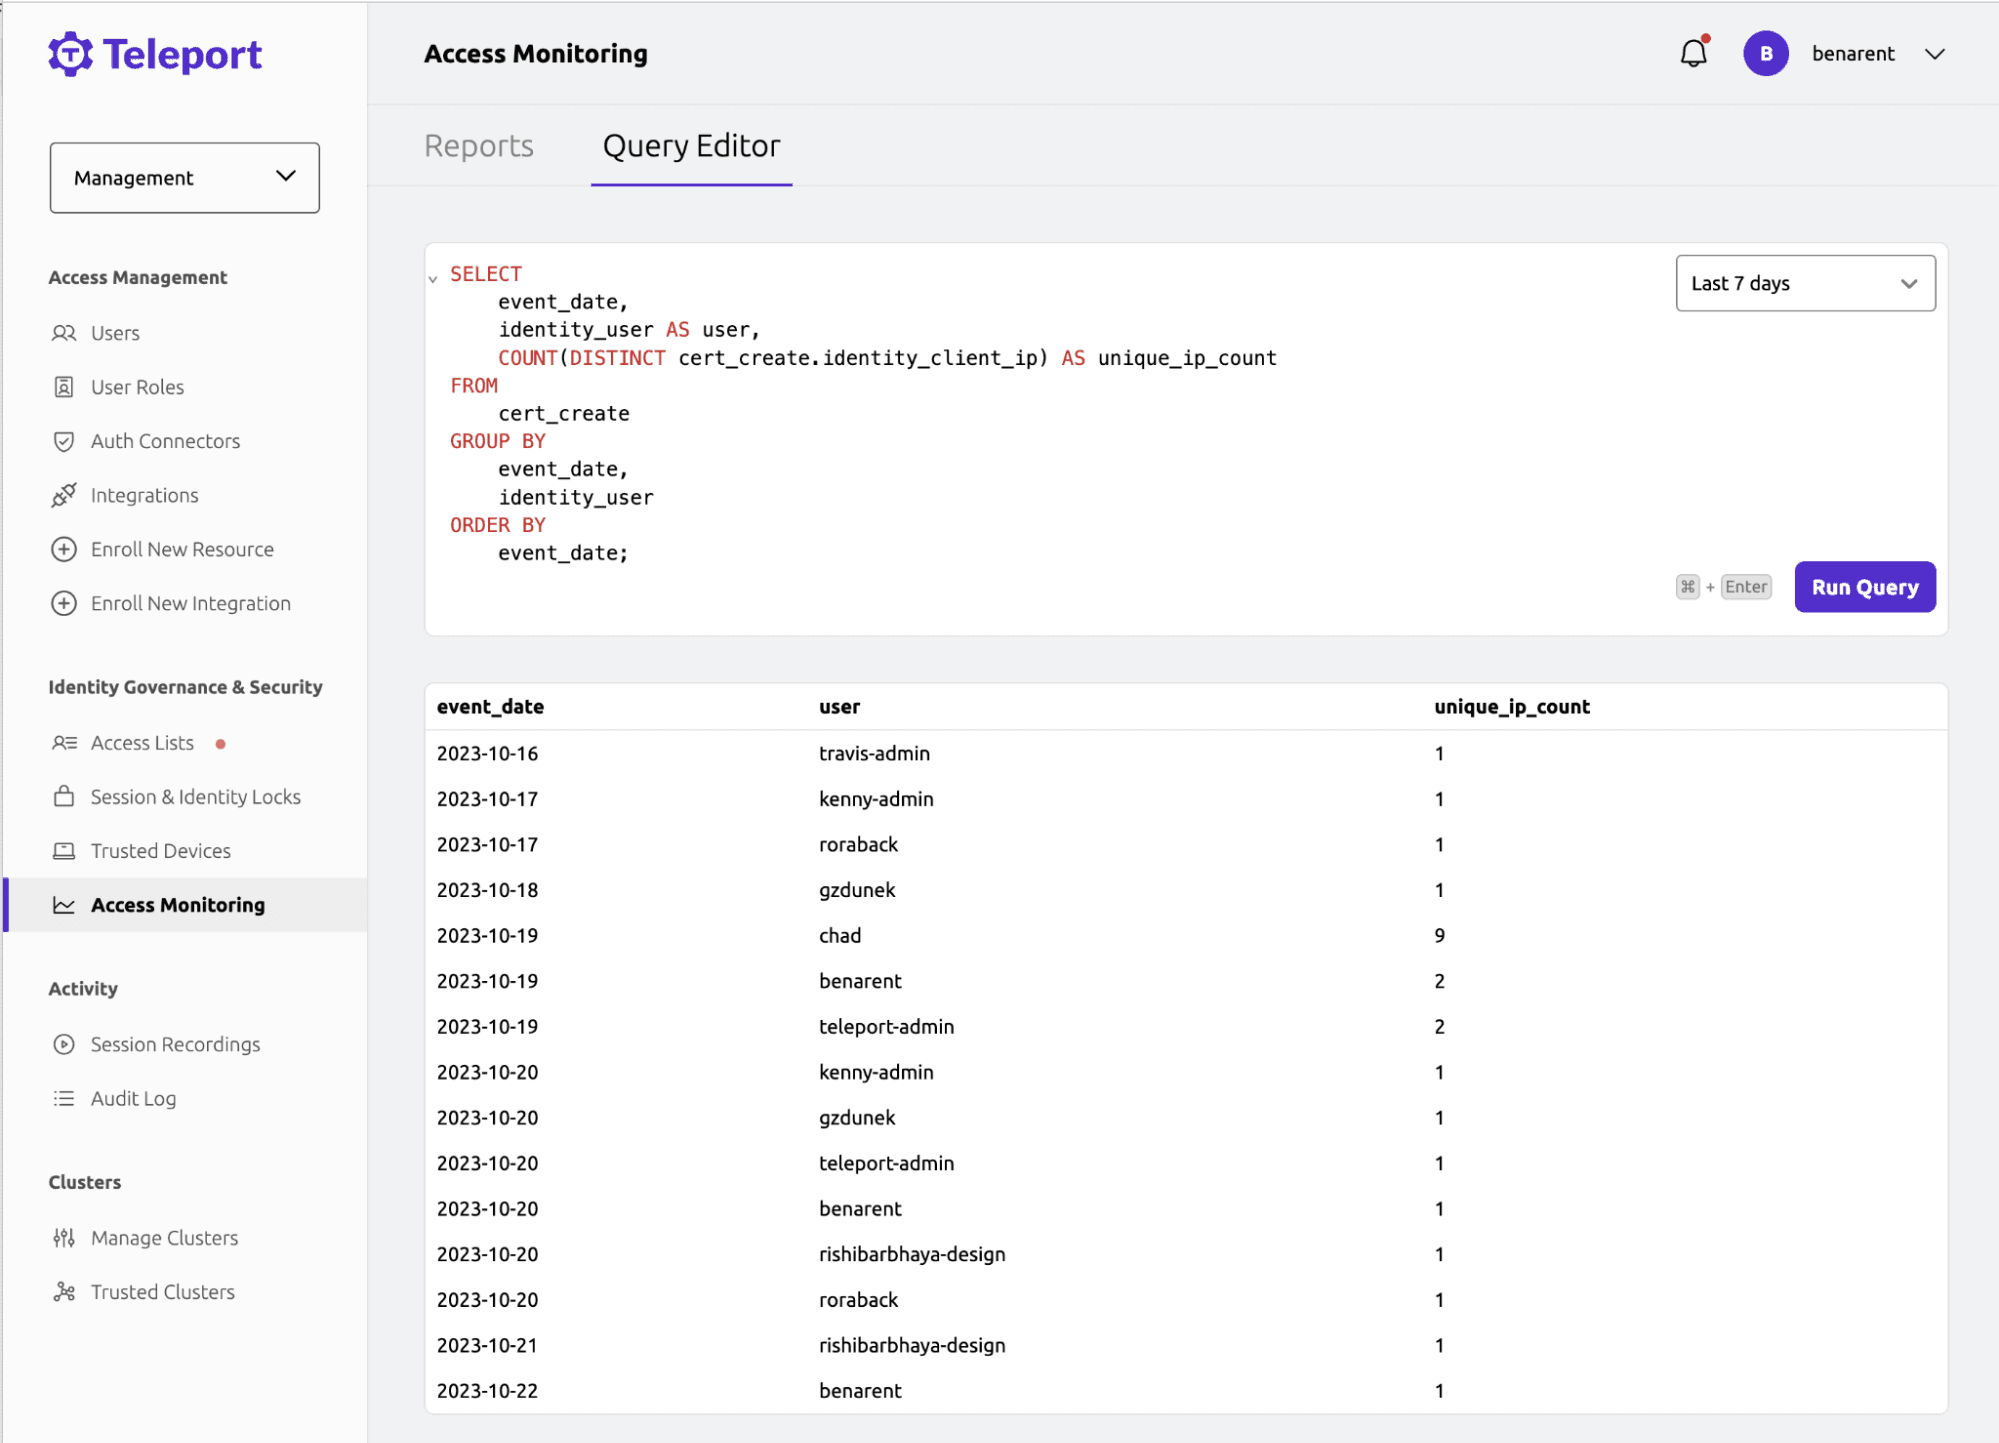1999x1443 pixels.
Task: Click the Auth Connectors shield icon
Action: point(64,441)
